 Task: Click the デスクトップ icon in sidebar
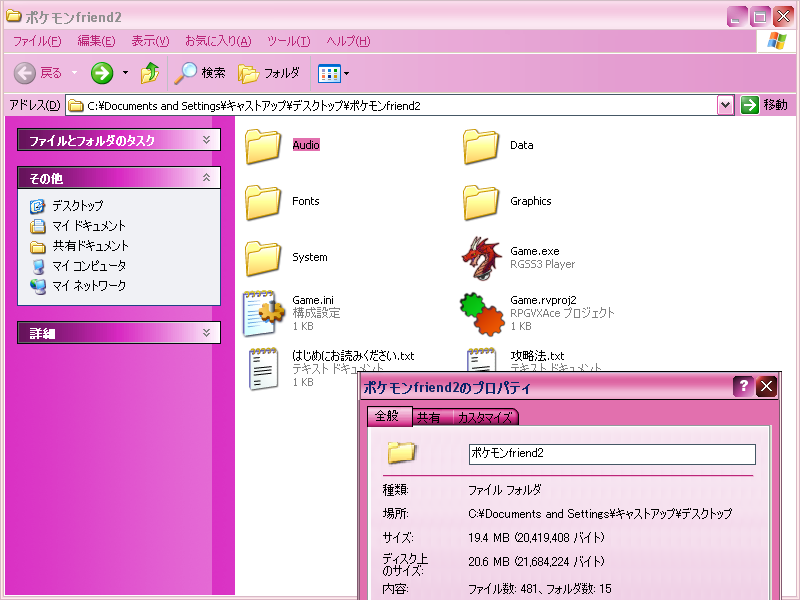pos(37,206)
